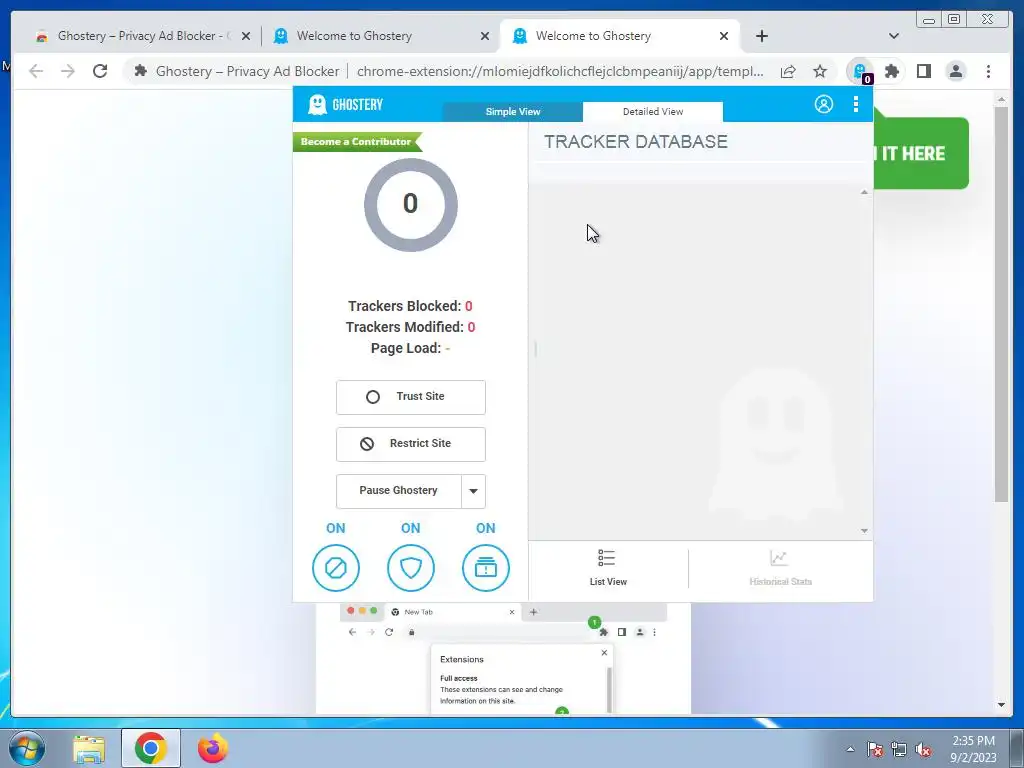The image size is (1024, 768).
Task: Open File Explorer from the taskbar
Action: 89,748
